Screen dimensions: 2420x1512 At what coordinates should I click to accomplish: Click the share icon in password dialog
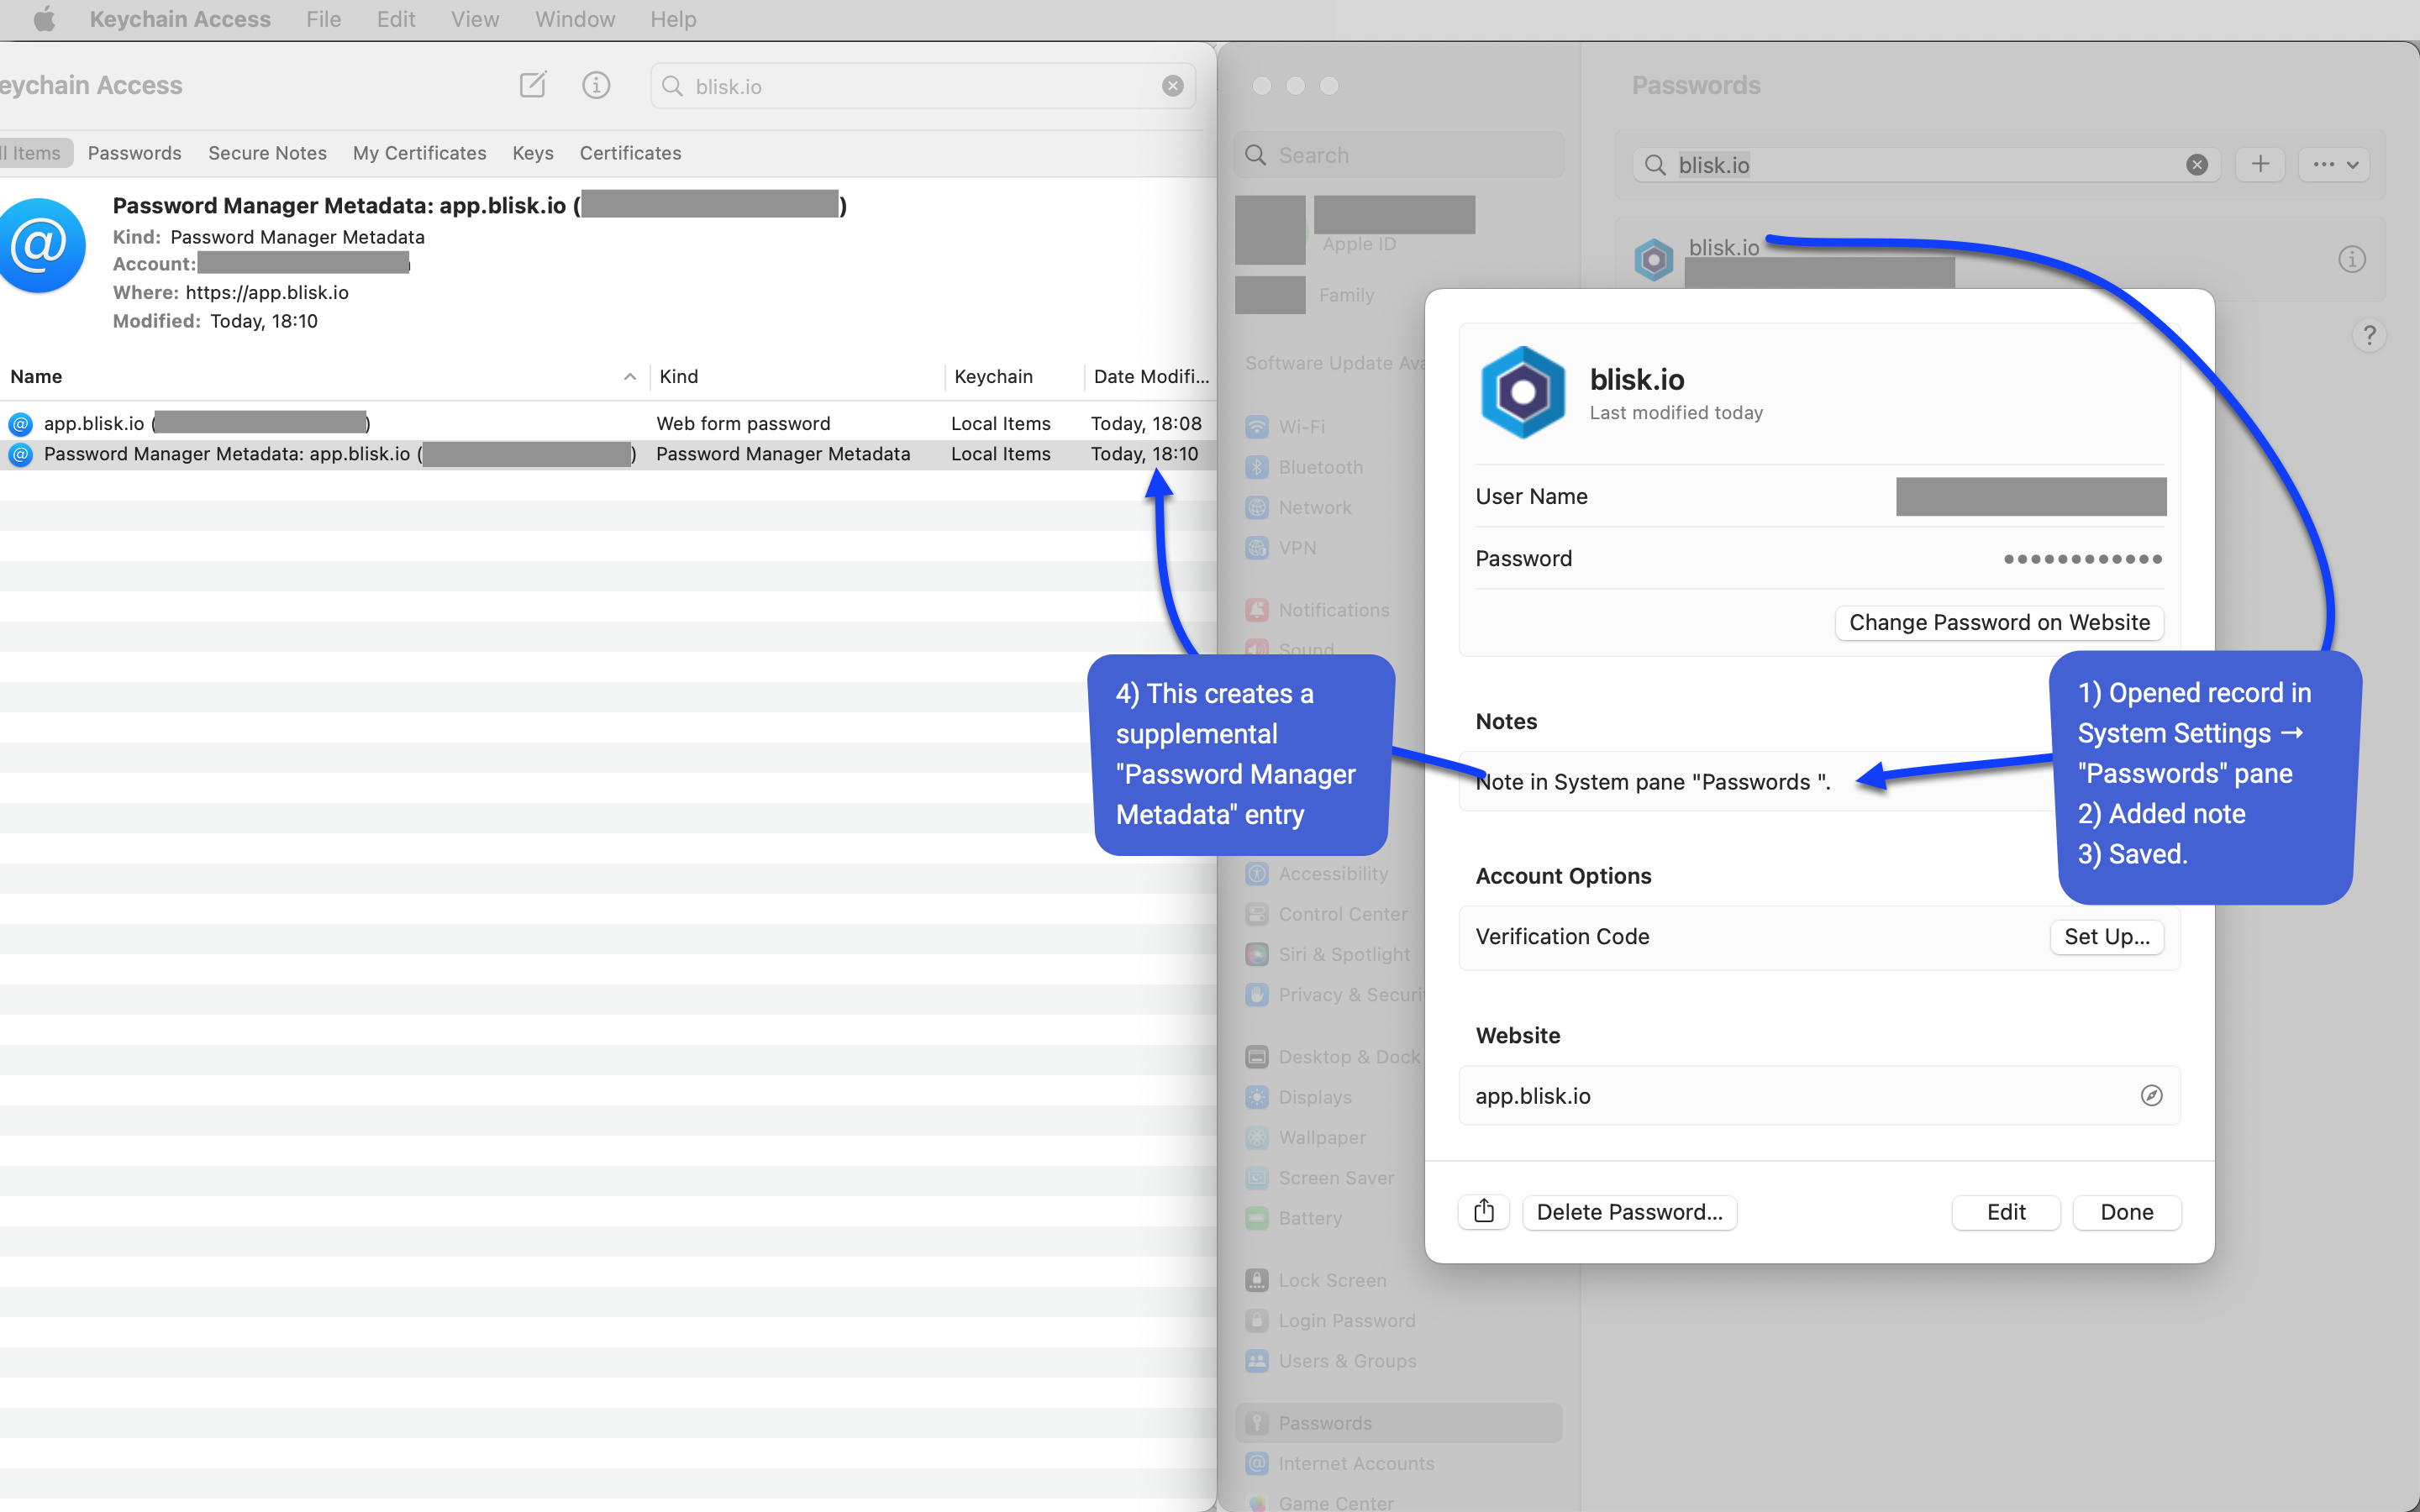(1484, 1211)
